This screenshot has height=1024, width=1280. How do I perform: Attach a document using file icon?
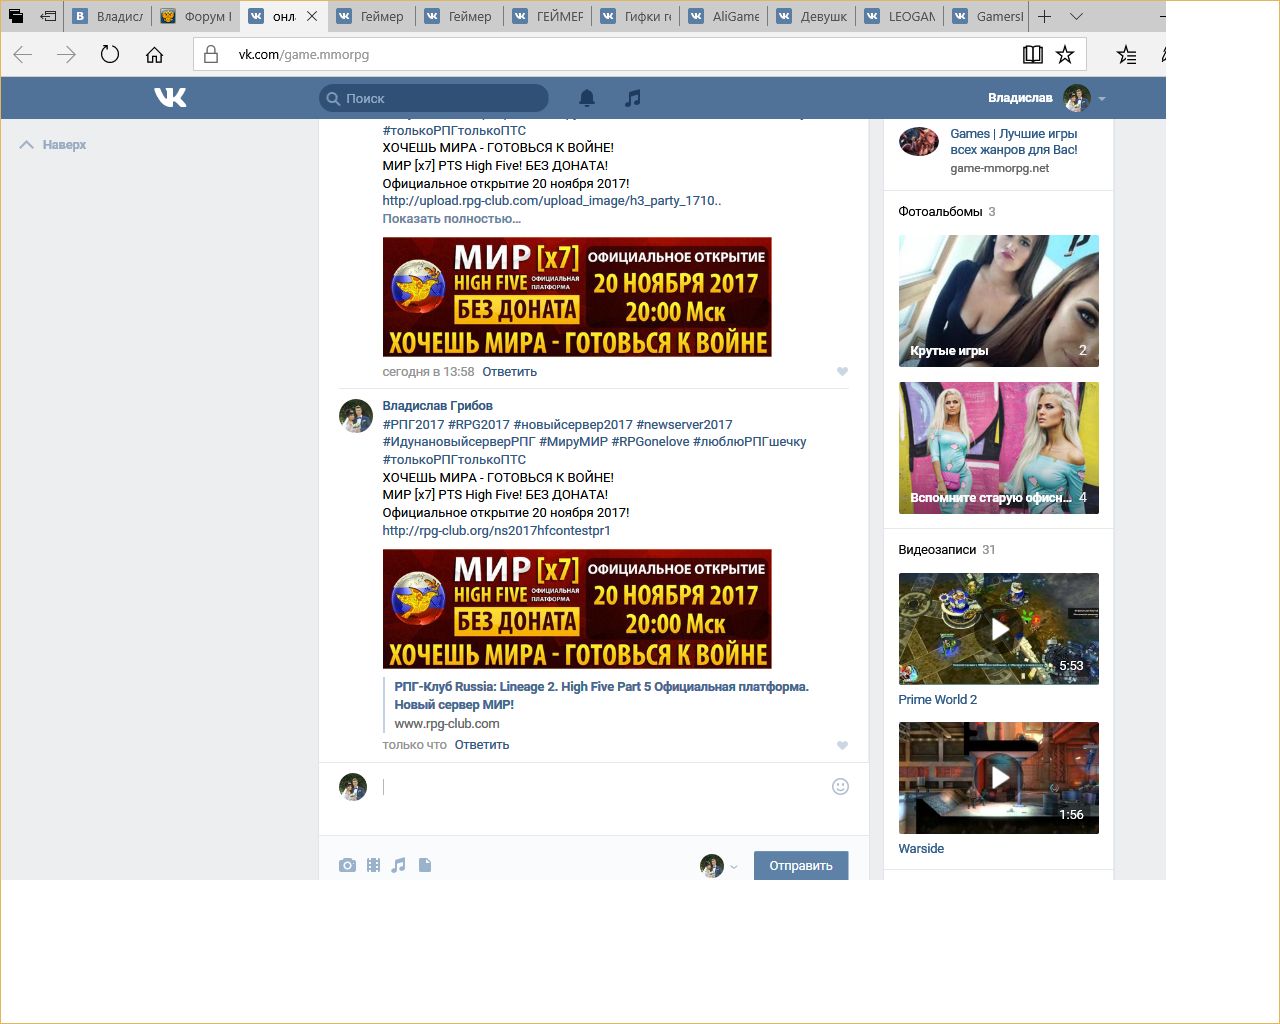click(425, 865)
